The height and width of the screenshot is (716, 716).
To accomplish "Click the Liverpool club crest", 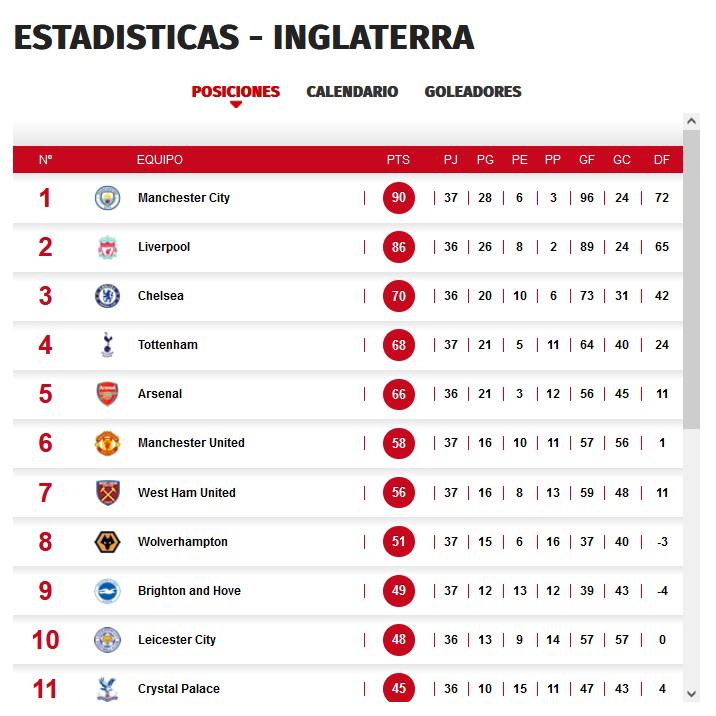I will point(107,247).
